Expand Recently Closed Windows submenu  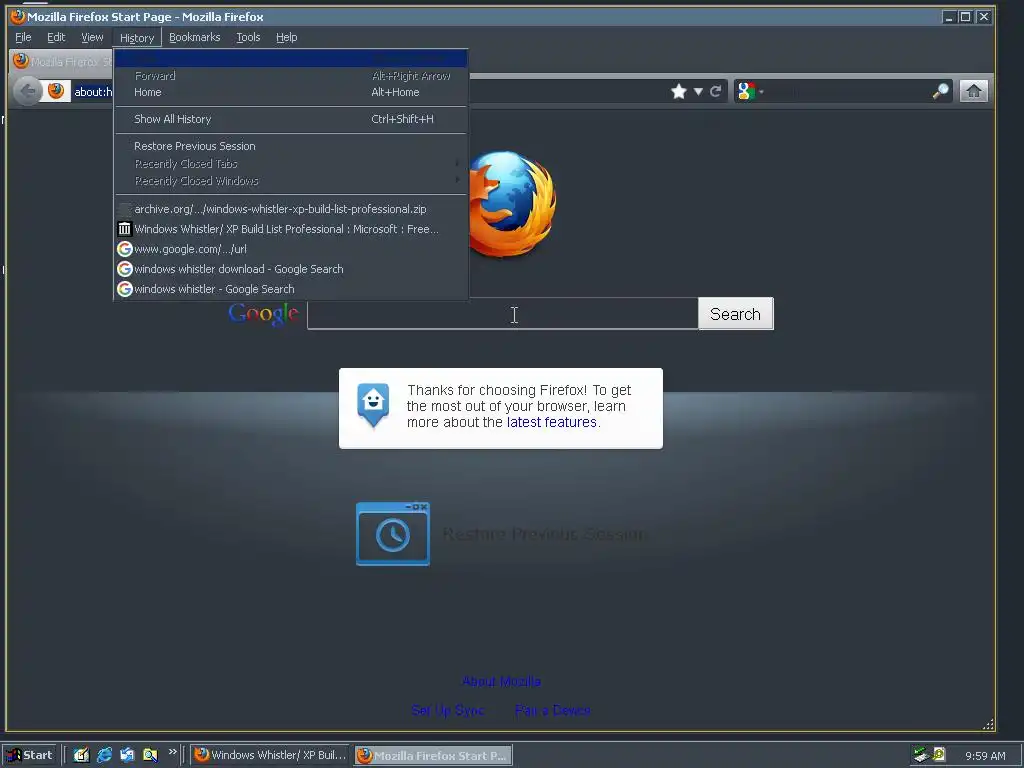pyautogui.click(x=291, y=180)
